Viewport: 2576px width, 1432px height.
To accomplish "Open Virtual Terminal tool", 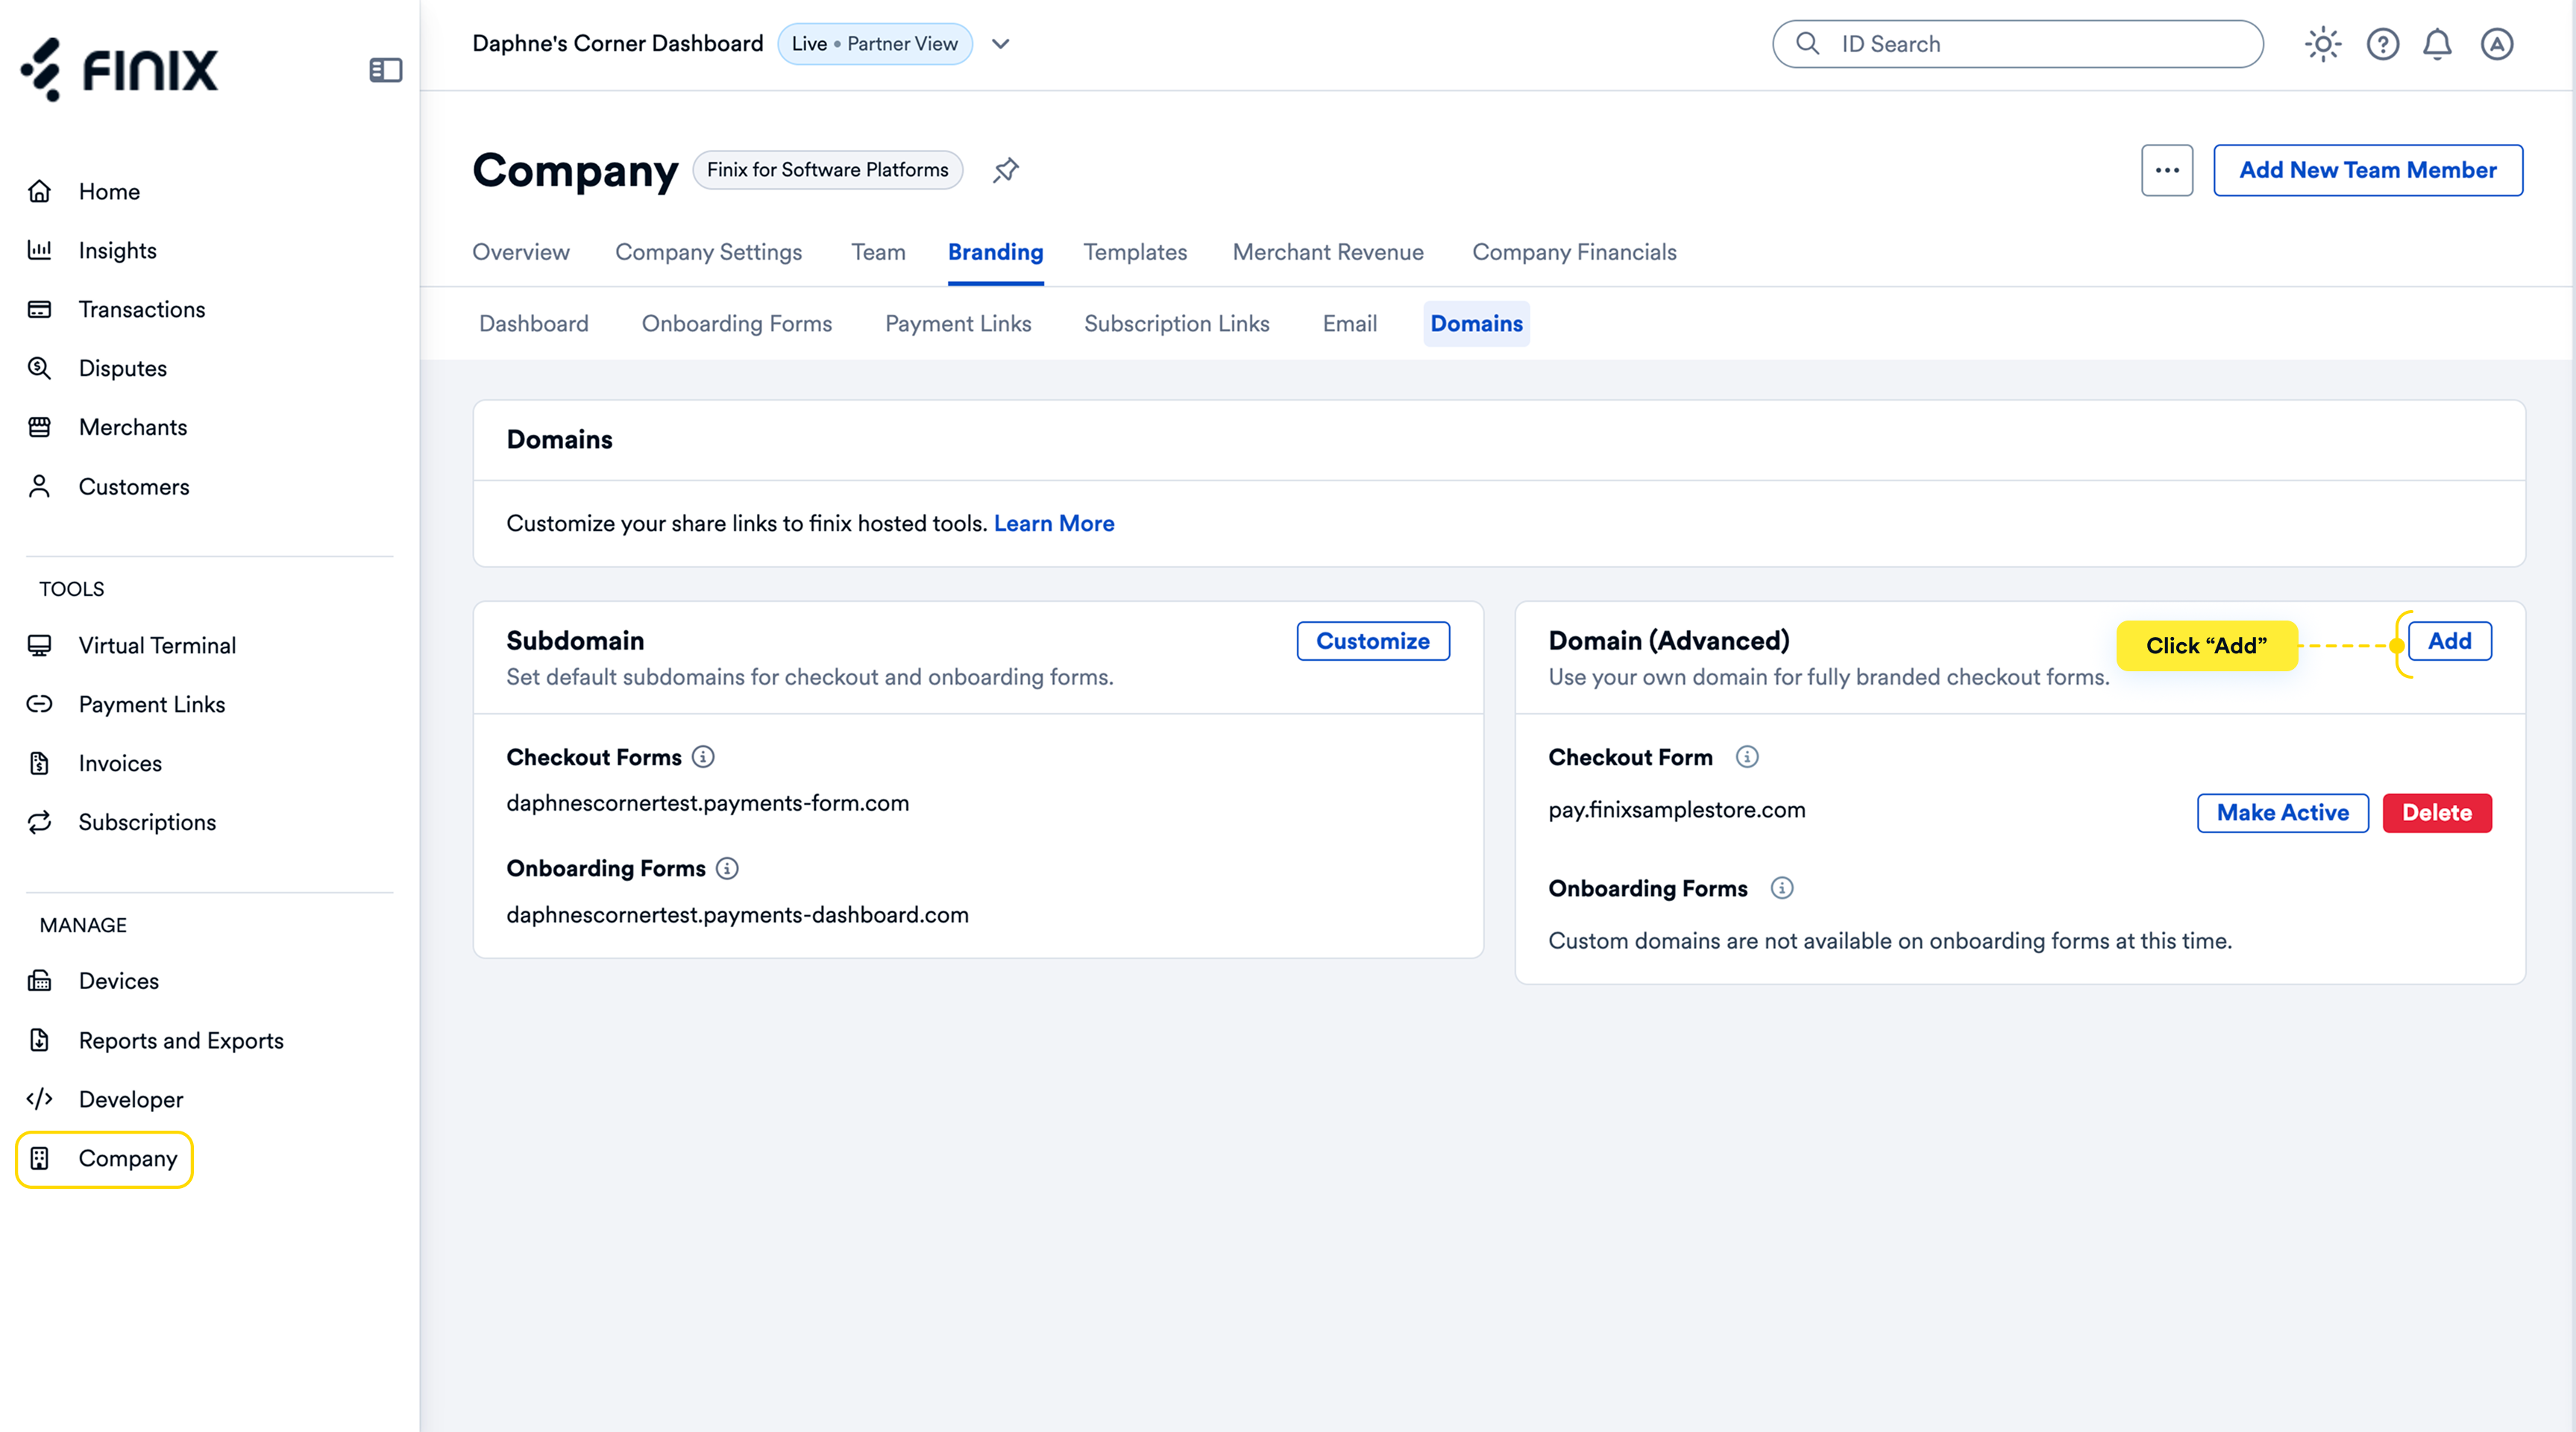I will 157,645.
